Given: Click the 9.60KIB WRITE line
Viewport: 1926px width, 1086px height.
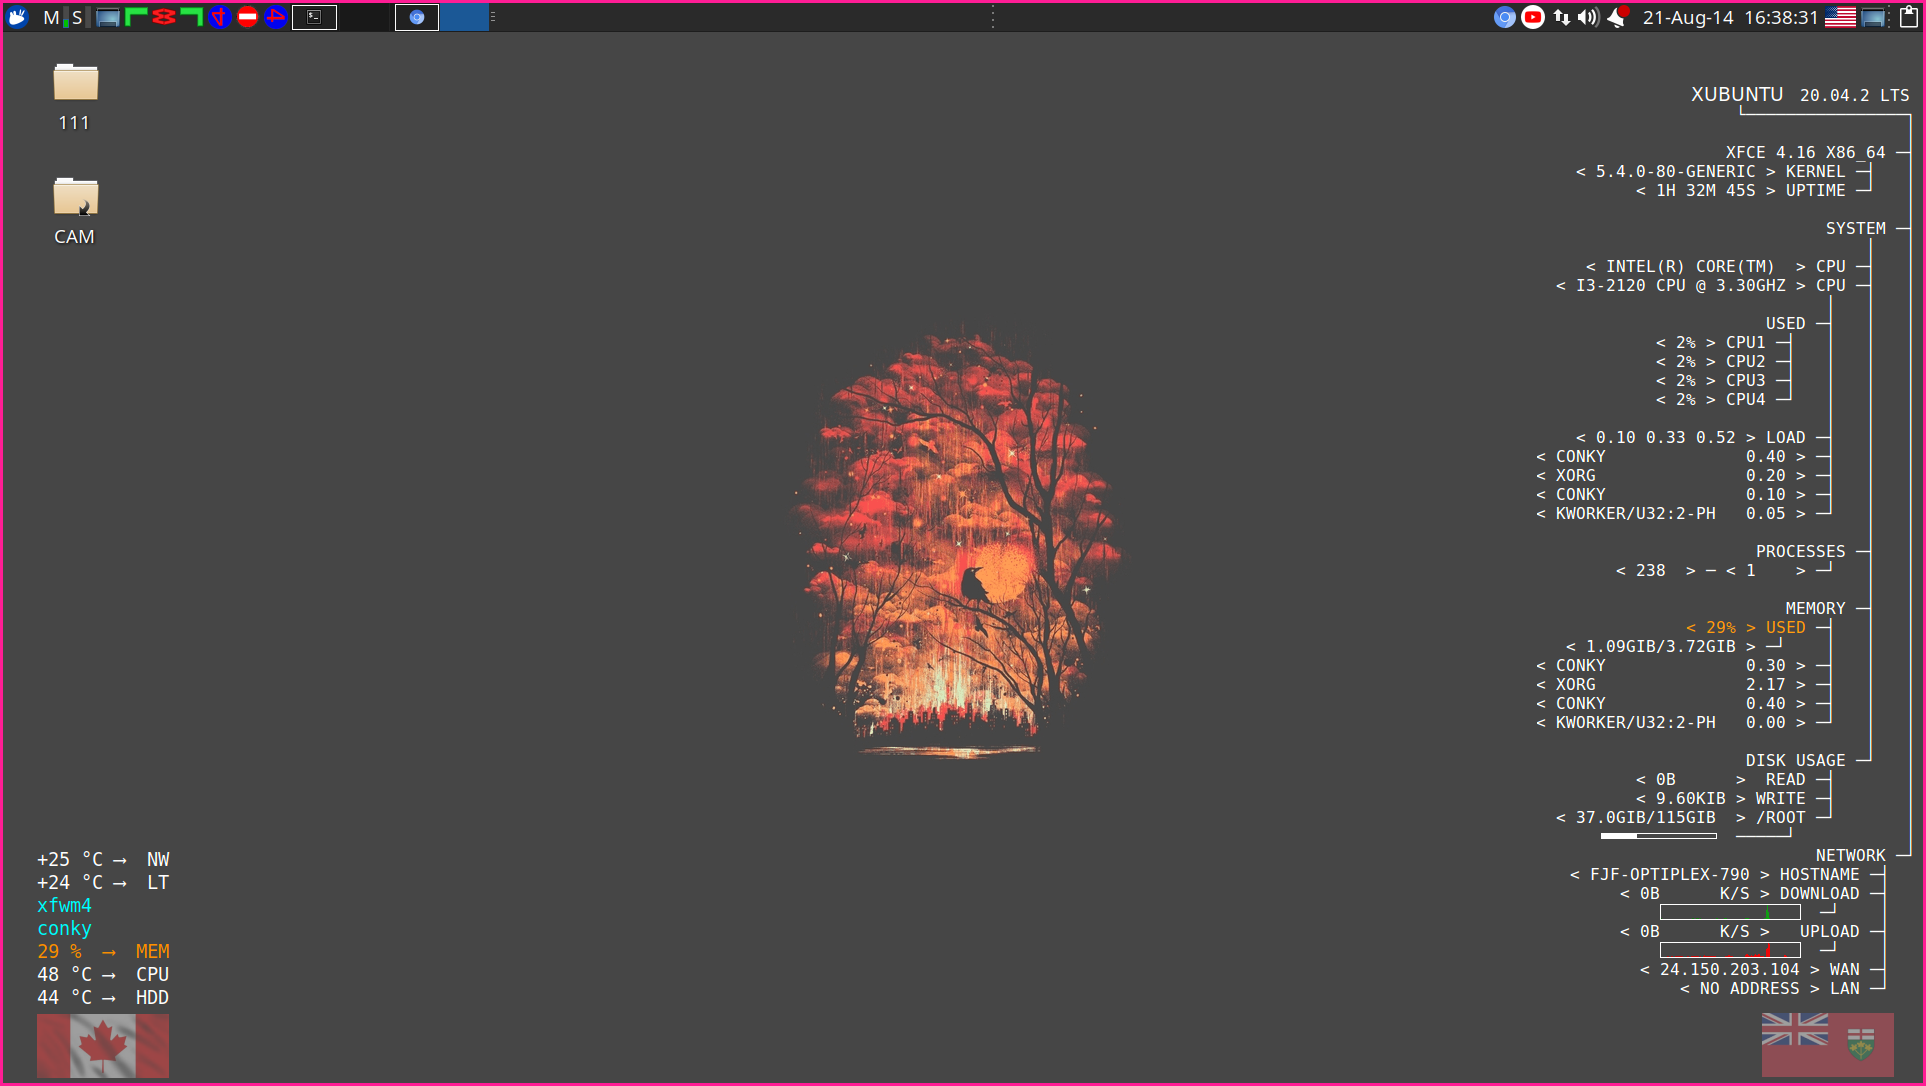Looking at the screenshot, I should pyautogui.click(x=1720, y=798).
